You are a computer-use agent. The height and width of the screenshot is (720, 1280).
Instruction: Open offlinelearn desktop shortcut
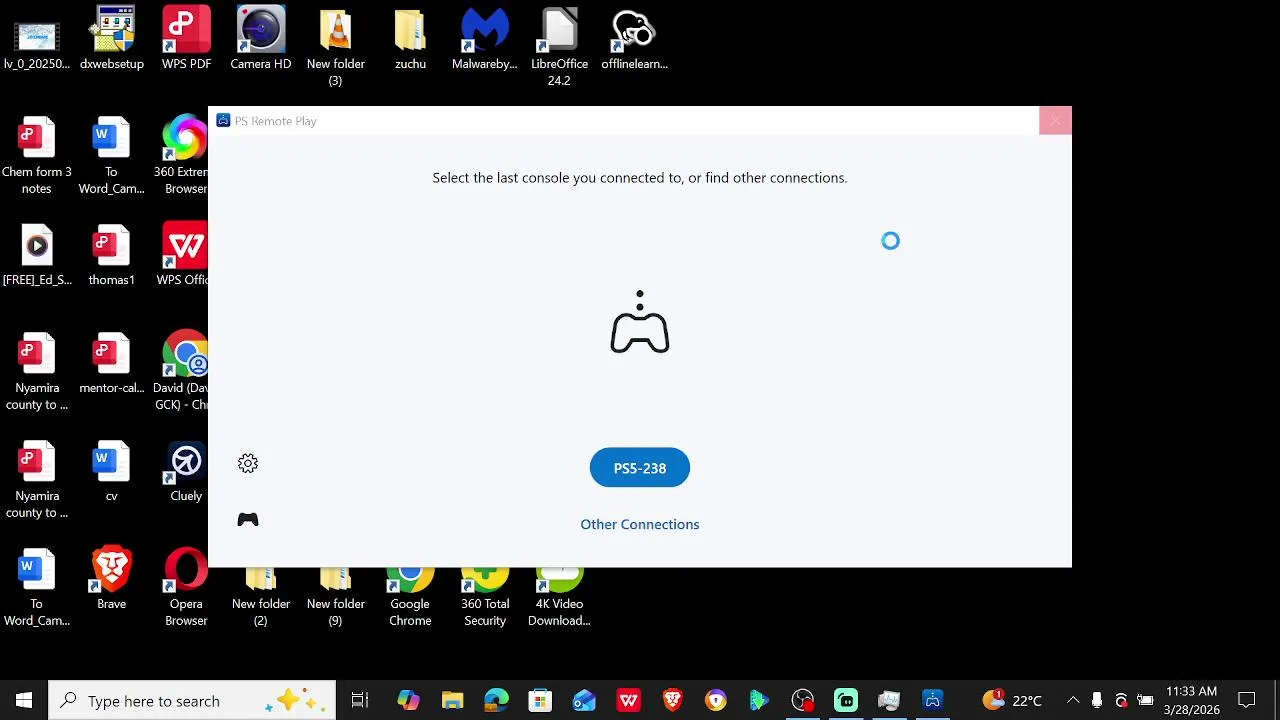click(634, 40)
